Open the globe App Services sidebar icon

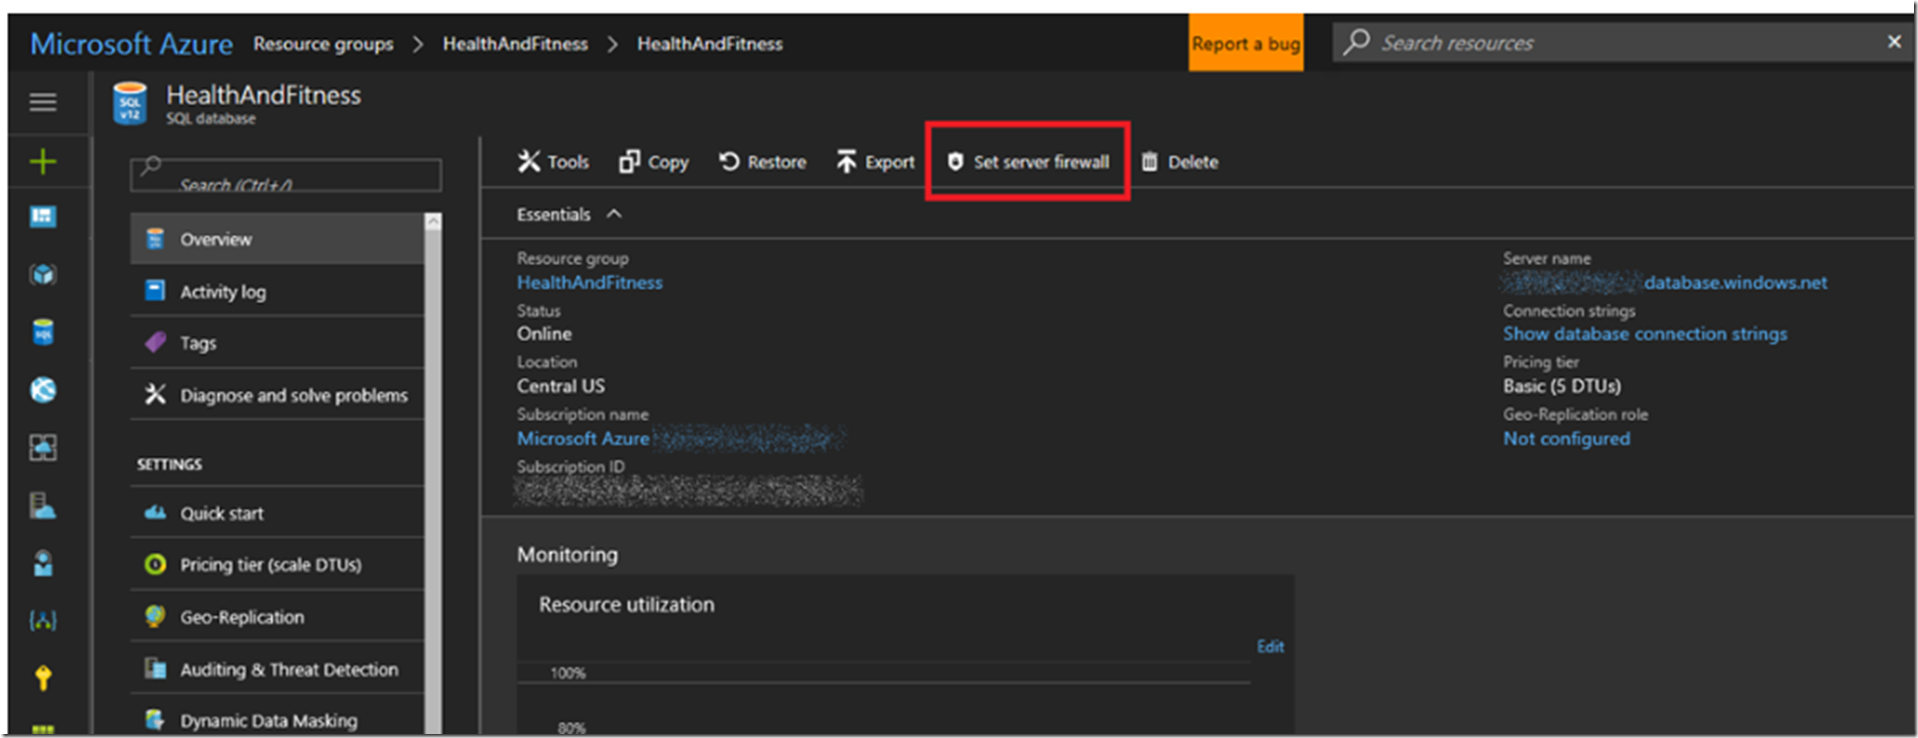pos(43,390)
